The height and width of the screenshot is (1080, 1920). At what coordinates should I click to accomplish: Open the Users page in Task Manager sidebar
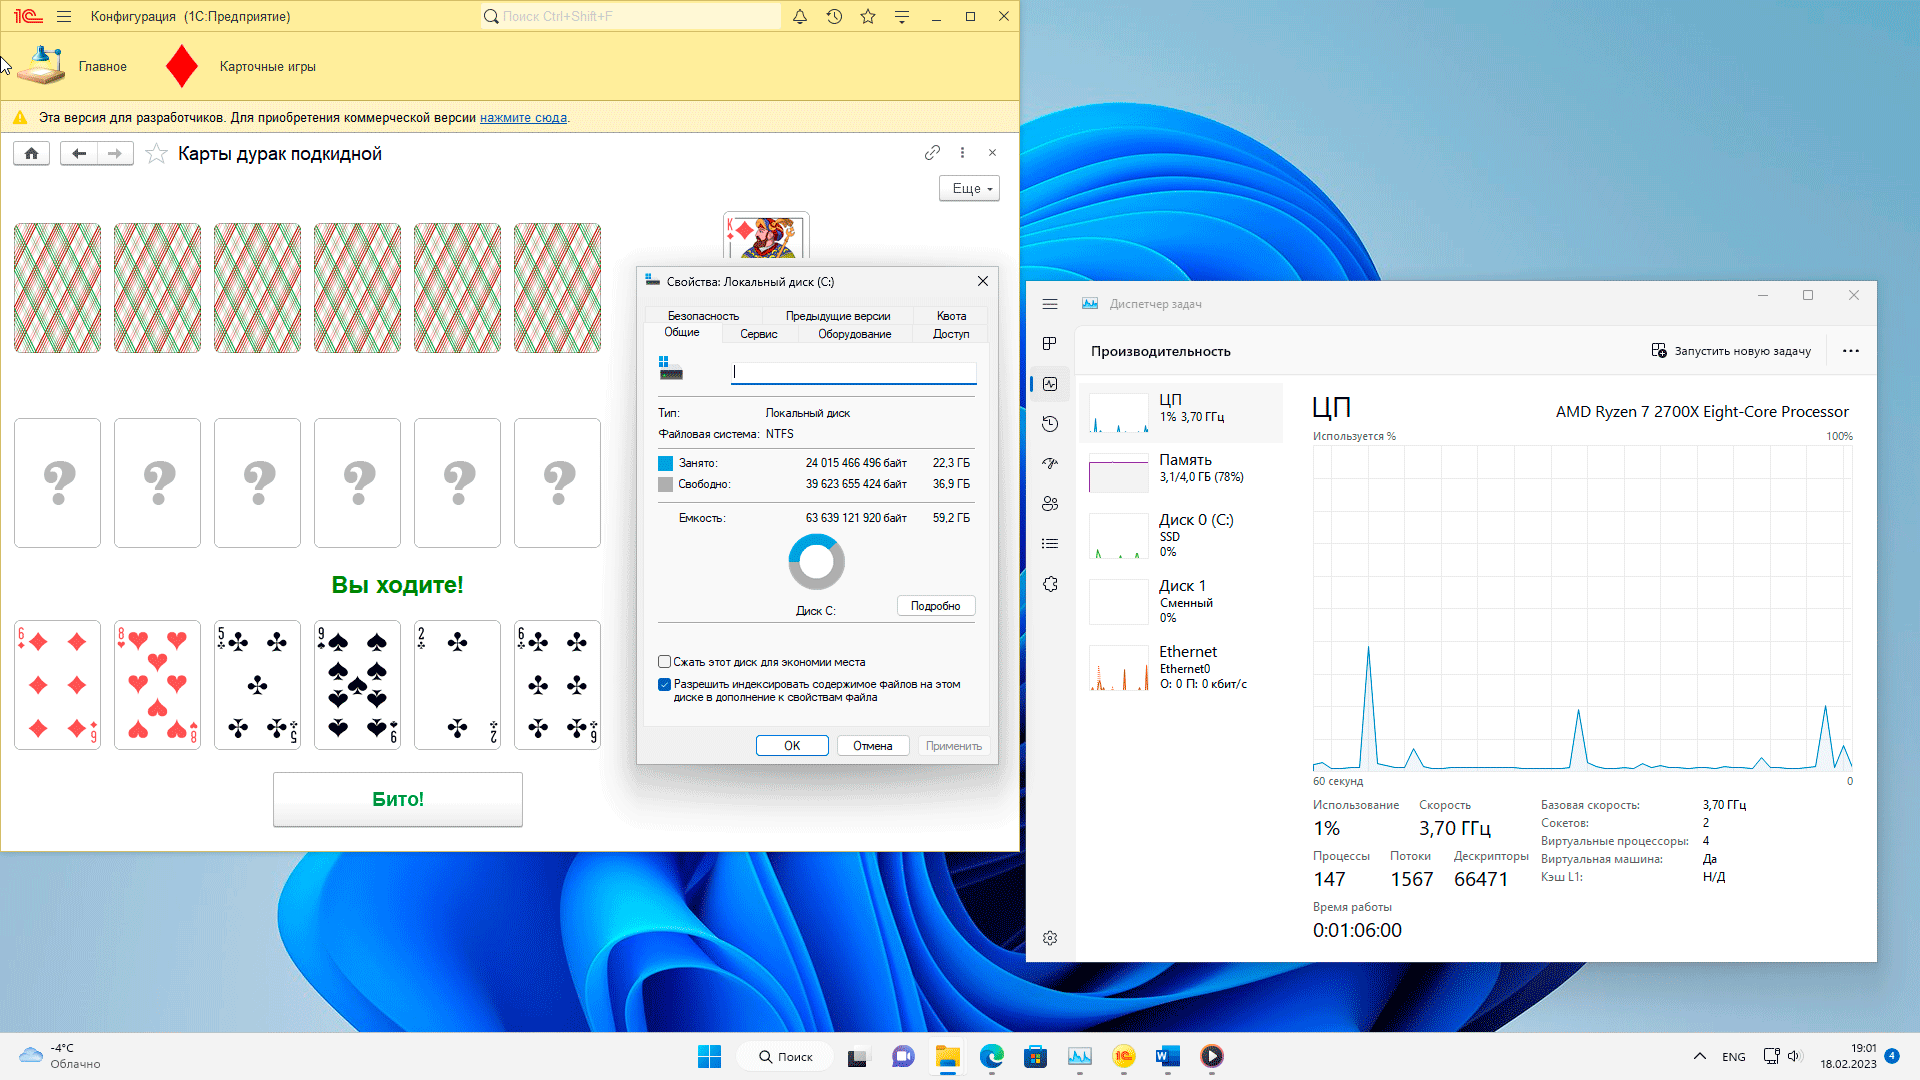1050,504
